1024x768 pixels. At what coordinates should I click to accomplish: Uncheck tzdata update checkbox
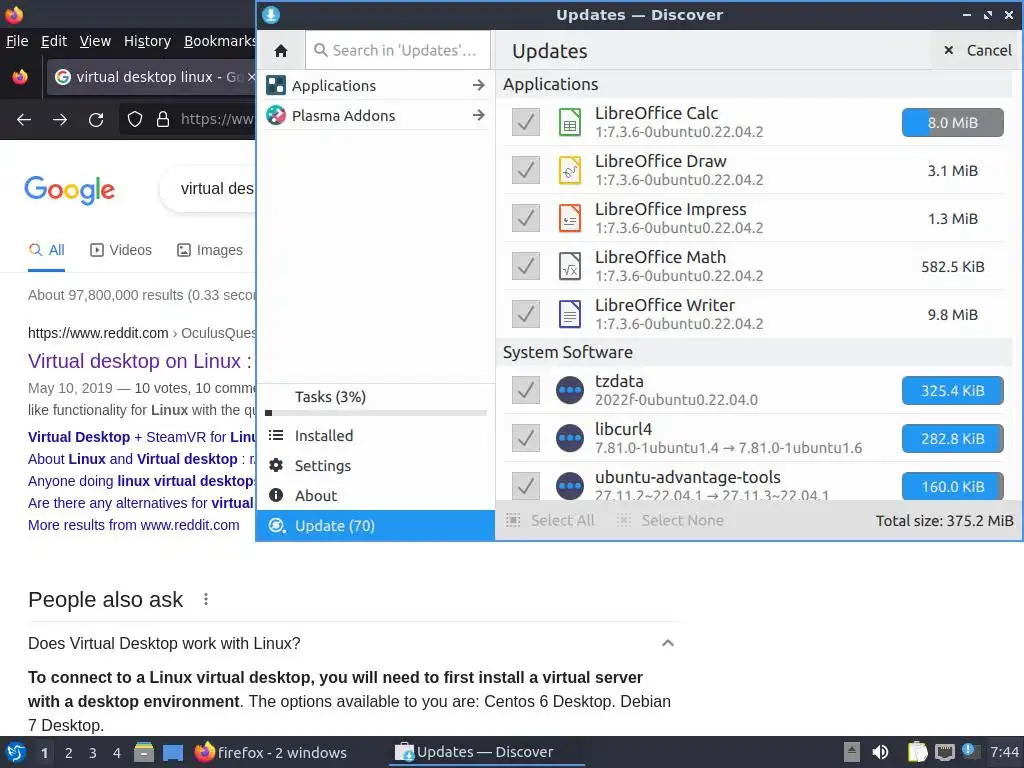point(526,390)
